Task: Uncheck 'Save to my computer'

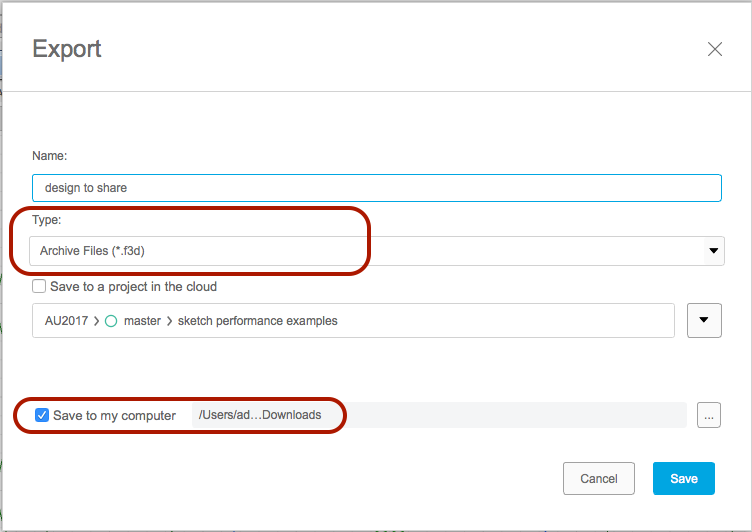Action: point(42,415)
